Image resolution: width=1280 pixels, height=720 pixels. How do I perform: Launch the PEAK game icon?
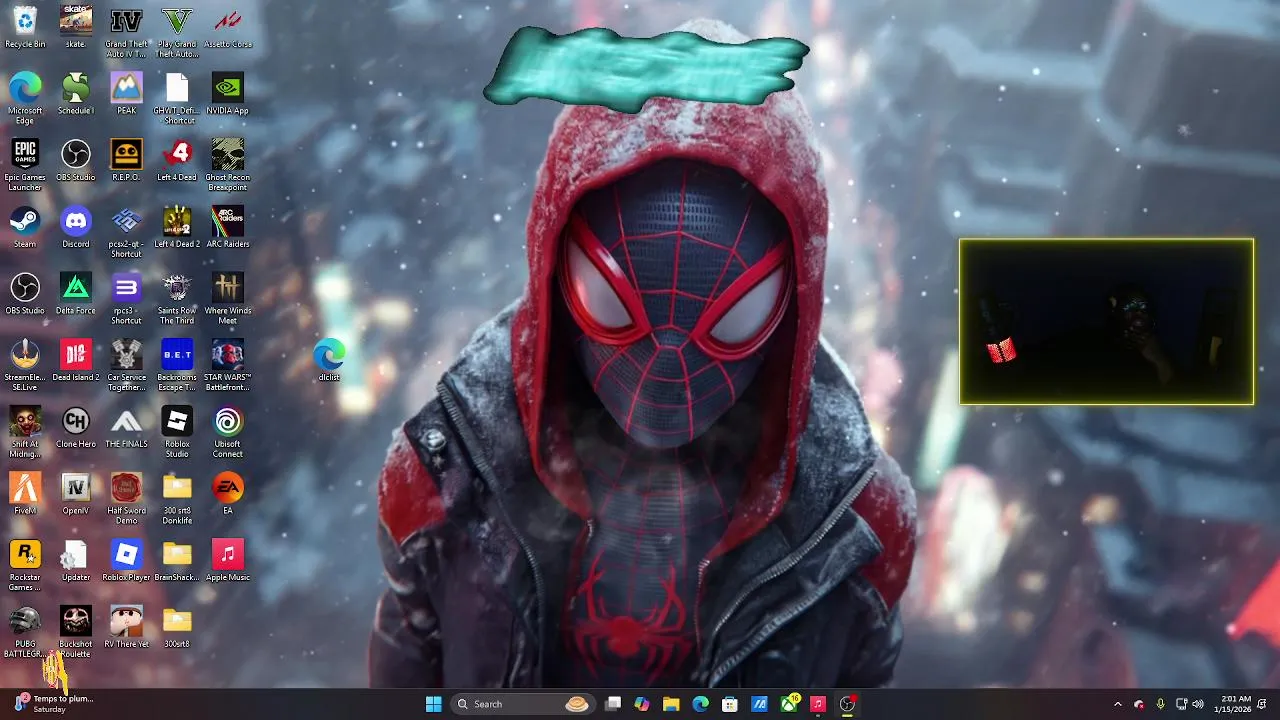pyautogui.click(x=126, y=93)
